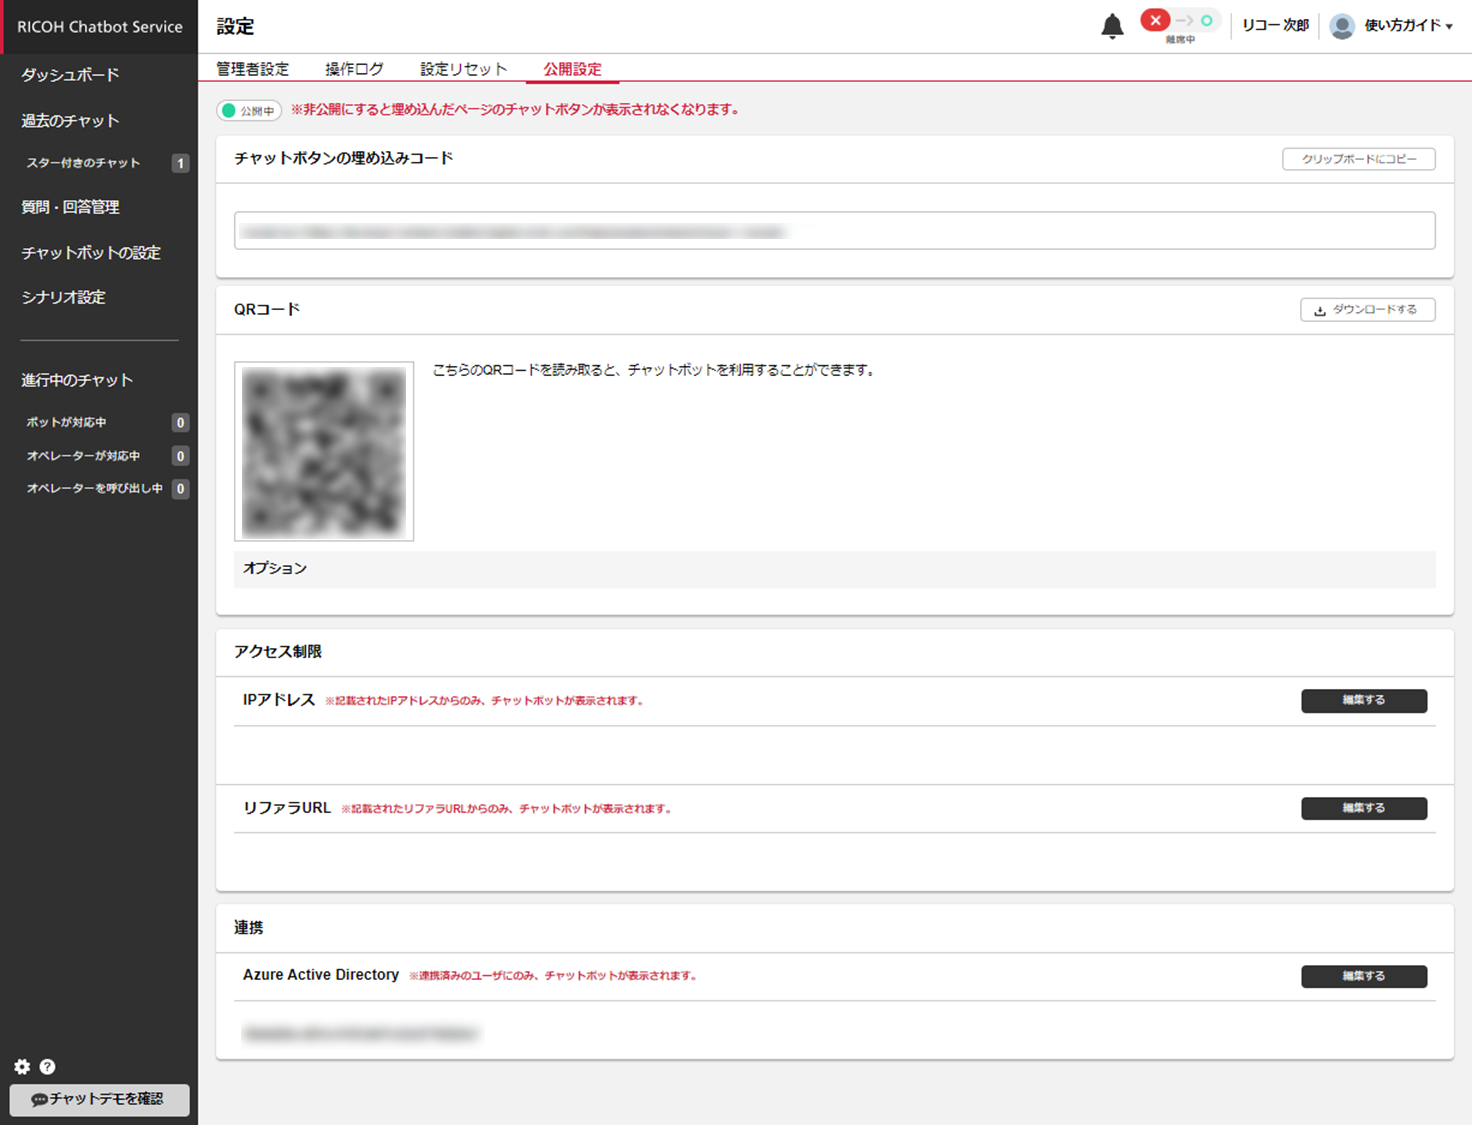Edit the IP address restriction
Image resolution: width=1472 pixels, height=1125 pixels.
1363,700
